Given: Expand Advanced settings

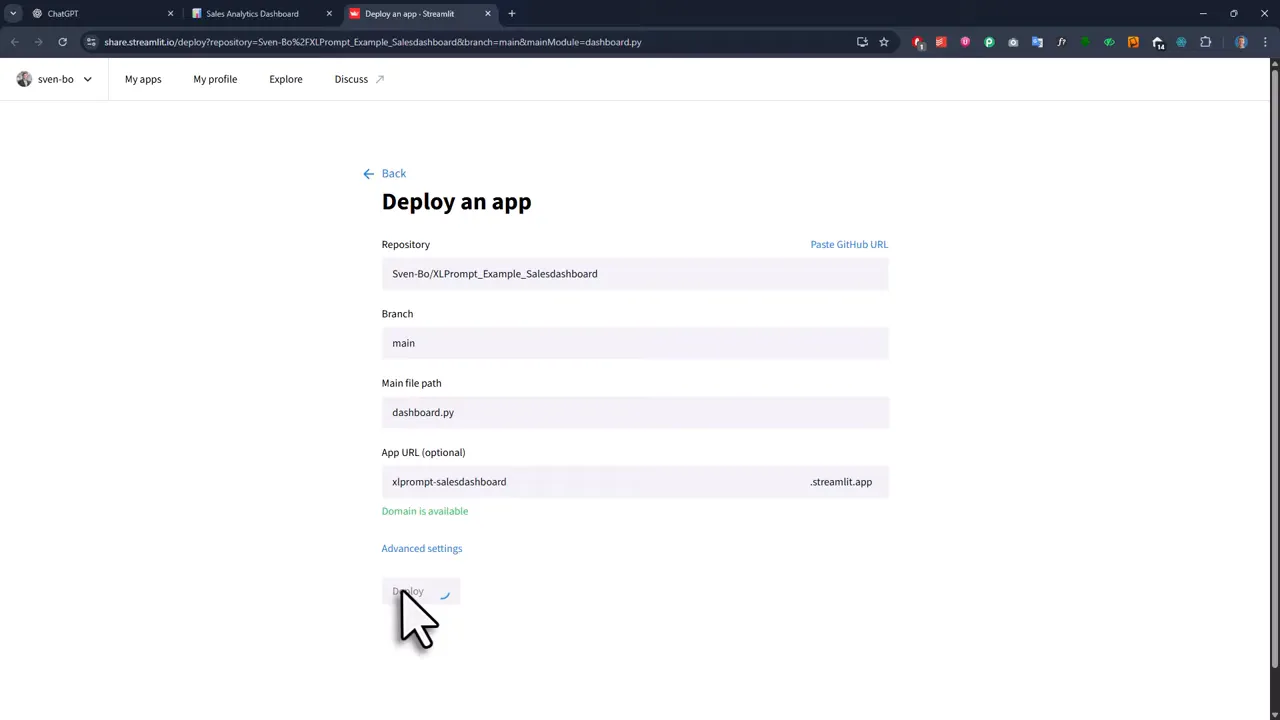Looking at the screenshot, I should pyautogui.click(x=421, y=548).
